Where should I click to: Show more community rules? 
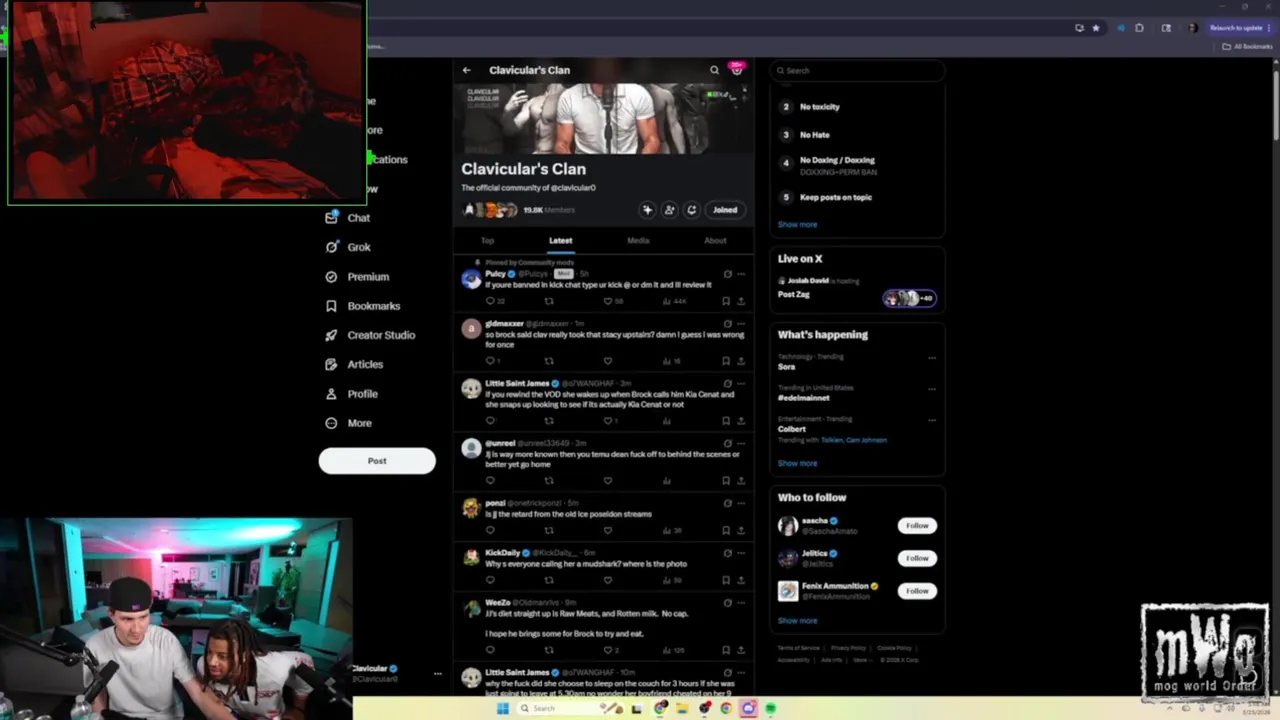tap(797, 225)
